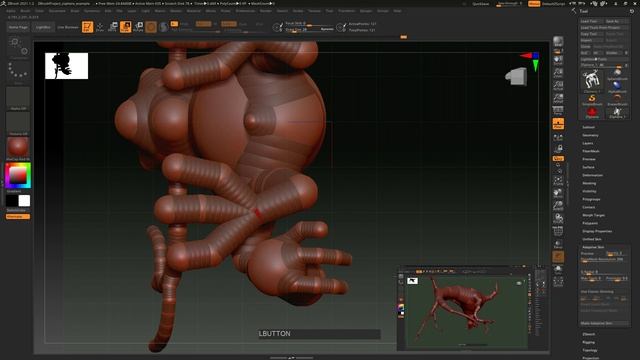Image resolution: width=640 pixels, height=360 pixels.
Task: Toggle PolyF line fill display
Action: 558,231
